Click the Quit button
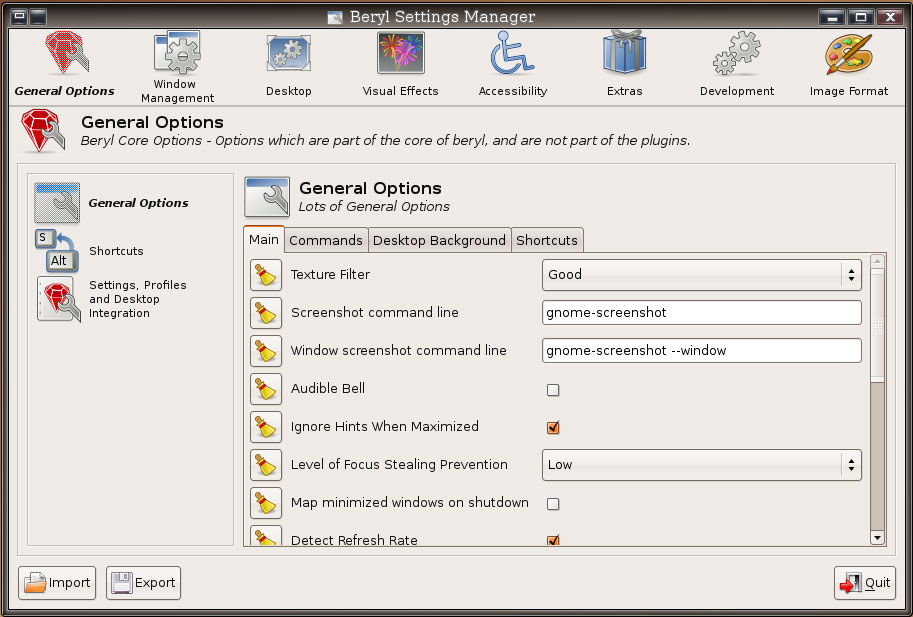The image size is (913, 617). 865,583
